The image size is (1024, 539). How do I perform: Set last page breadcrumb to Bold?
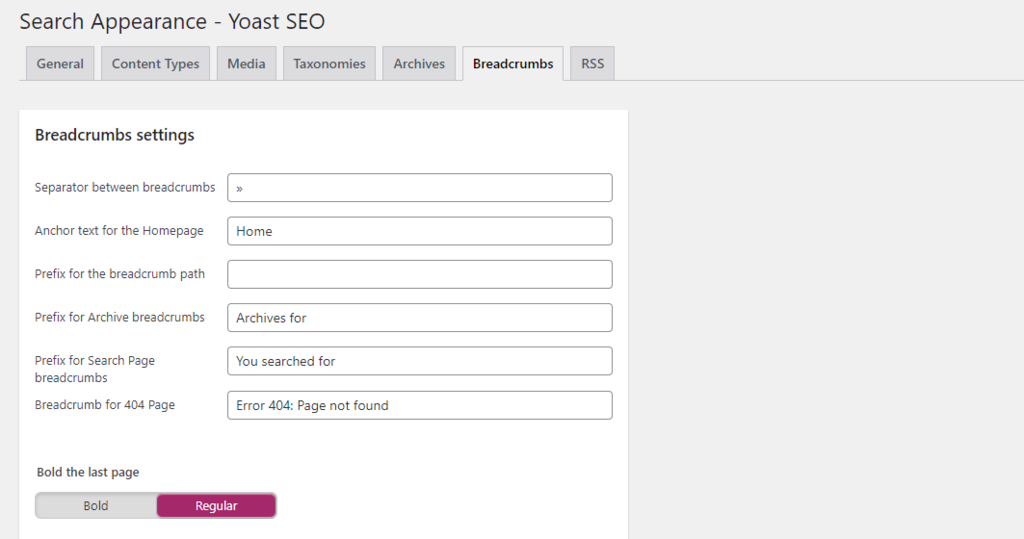(x=96, y=506)
